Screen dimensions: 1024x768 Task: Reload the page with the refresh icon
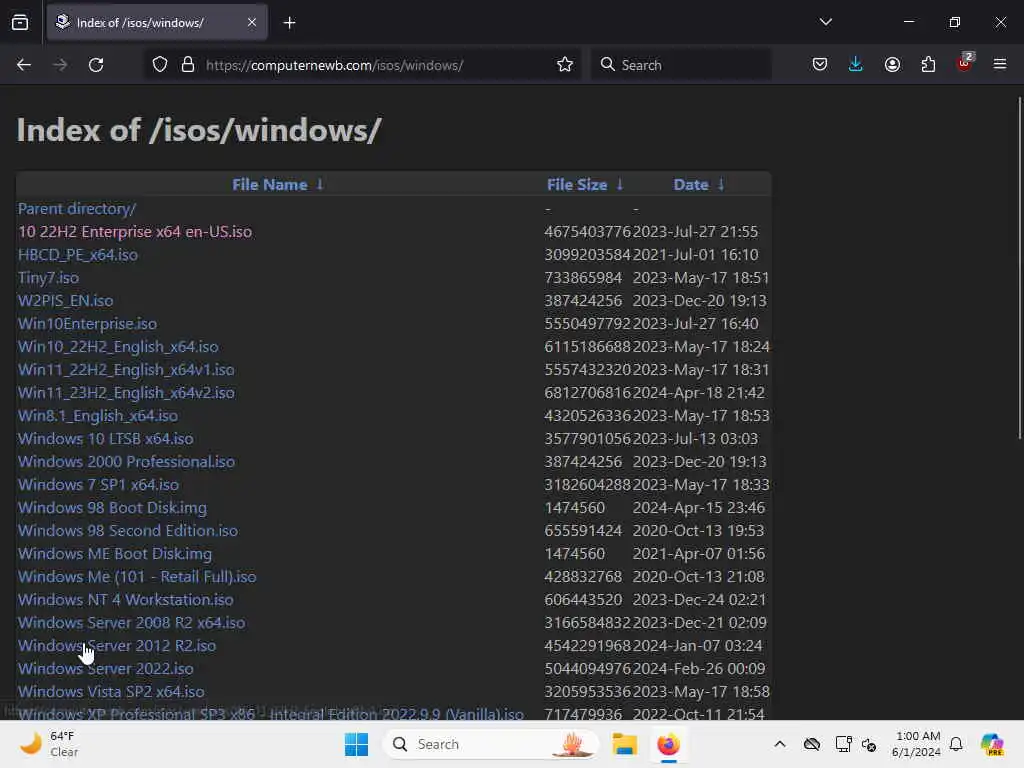(x=96, y=65)
